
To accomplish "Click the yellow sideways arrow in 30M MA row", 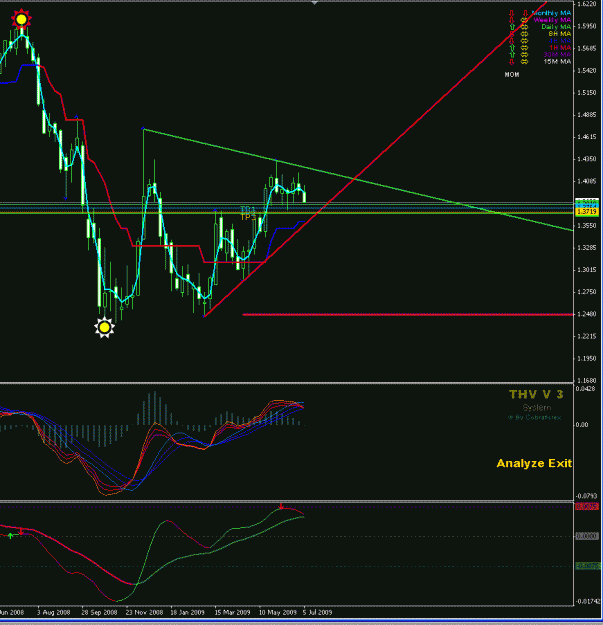I will tap(524, 55).
